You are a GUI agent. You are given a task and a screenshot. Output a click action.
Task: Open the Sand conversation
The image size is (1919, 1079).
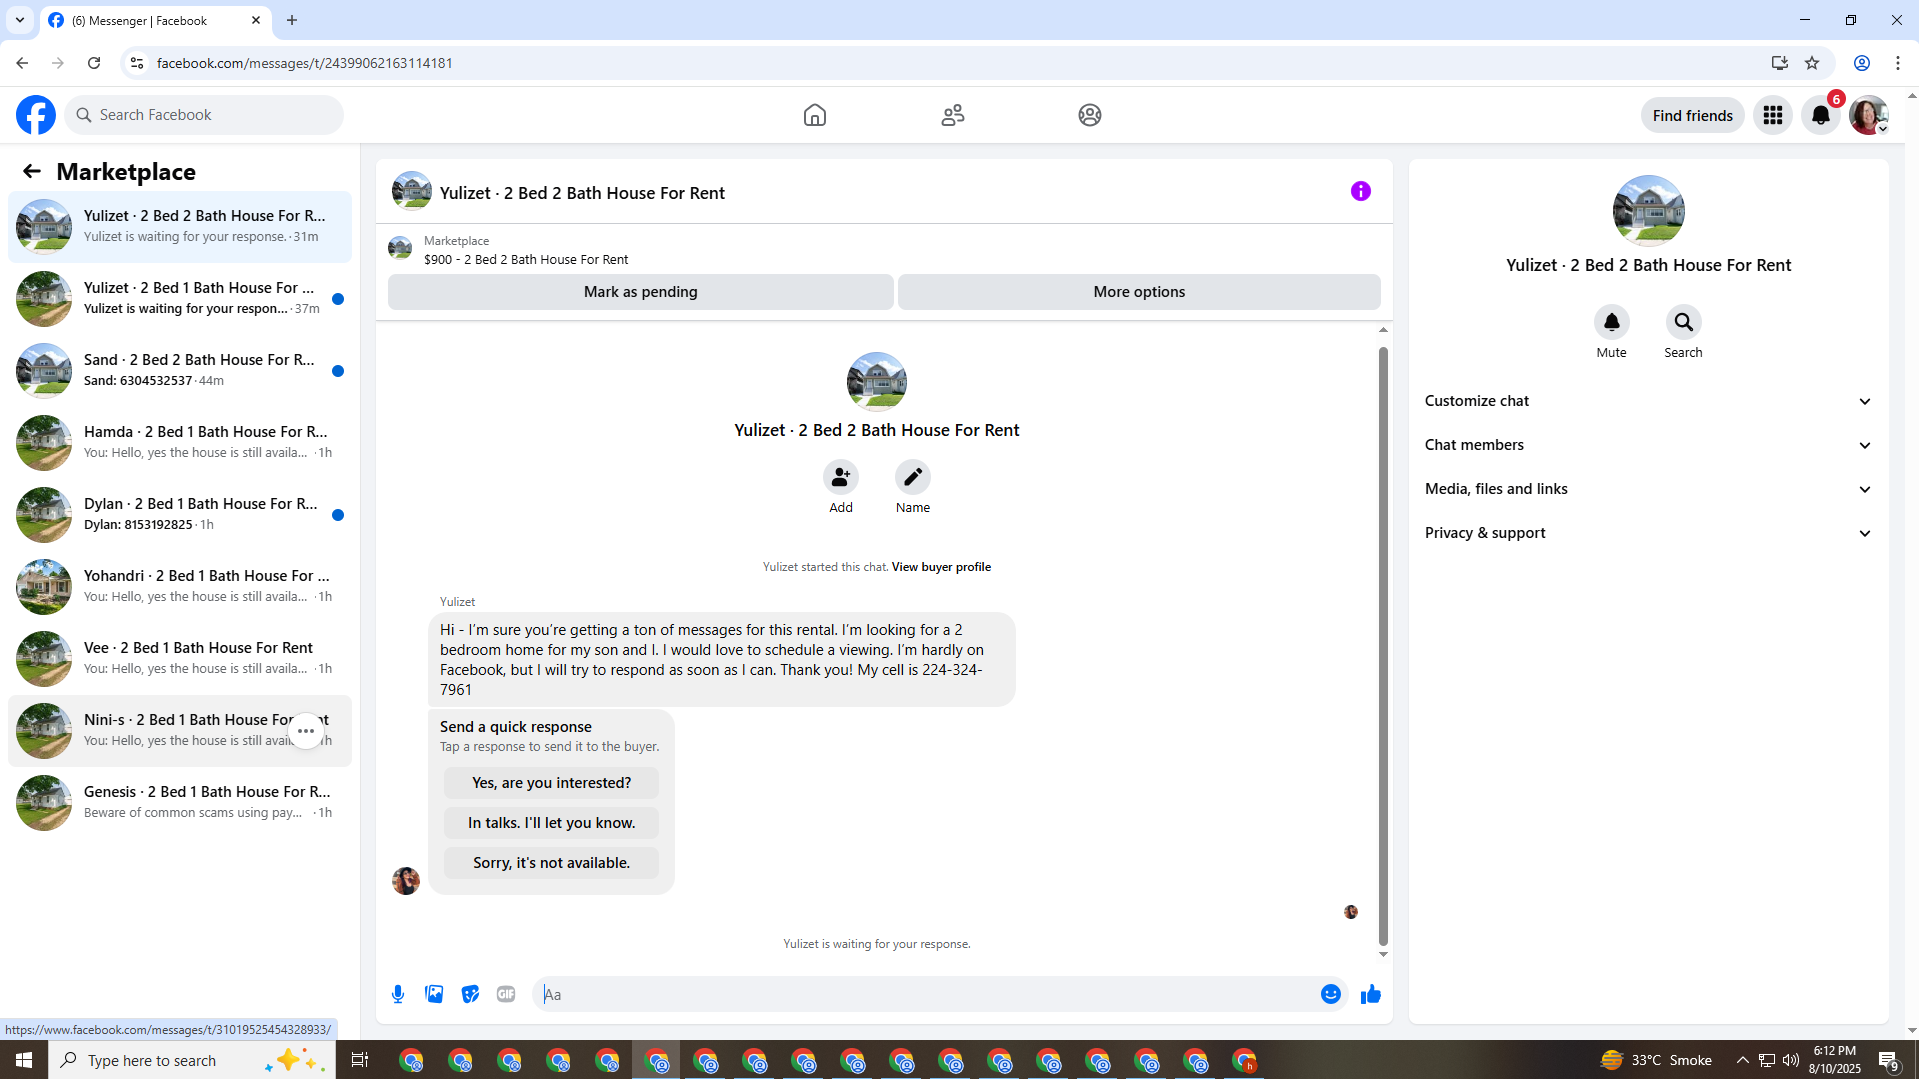pos(180,371)
